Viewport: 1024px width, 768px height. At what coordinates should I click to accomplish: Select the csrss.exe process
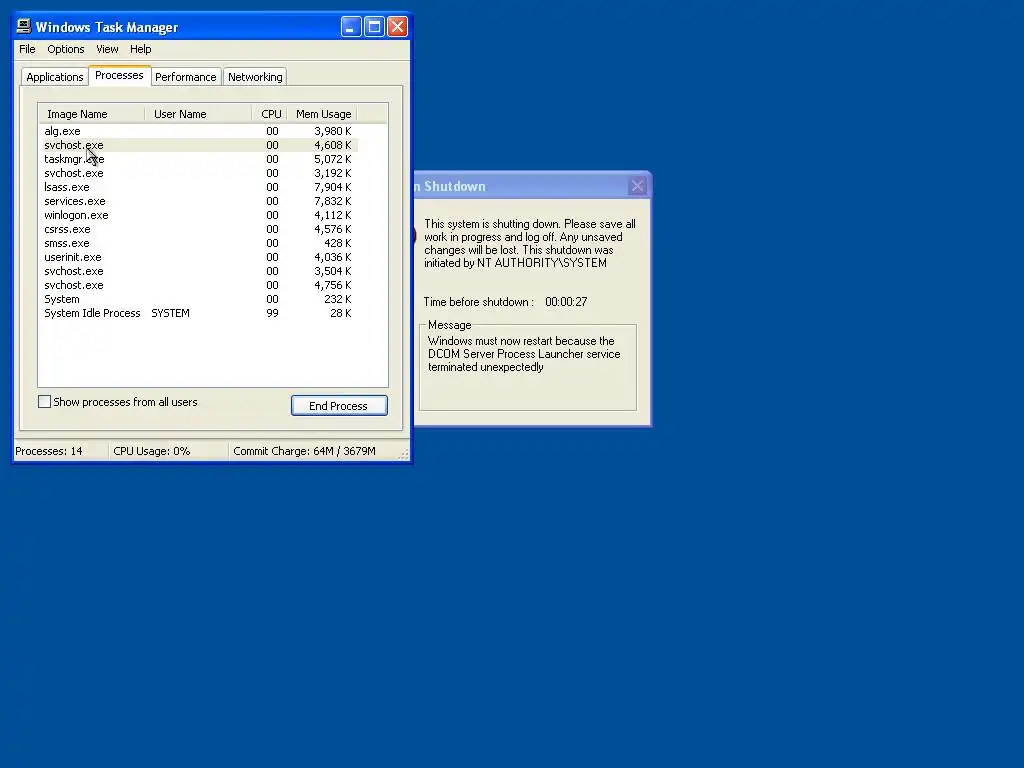(x=199, y=229)
